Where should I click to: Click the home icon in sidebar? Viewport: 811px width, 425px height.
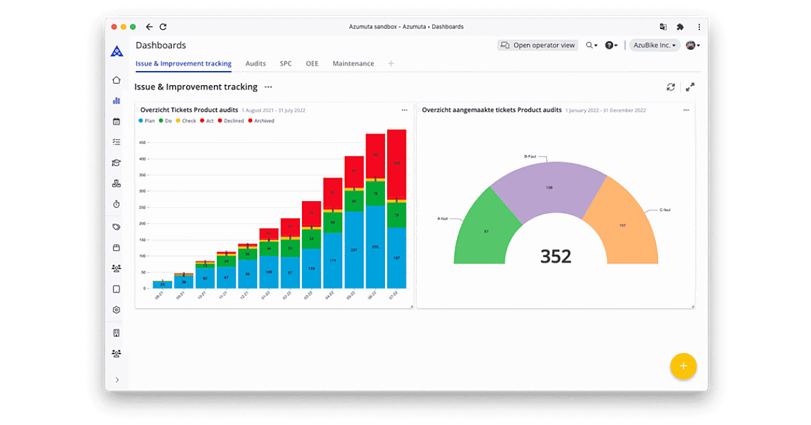tap(117, 80)
